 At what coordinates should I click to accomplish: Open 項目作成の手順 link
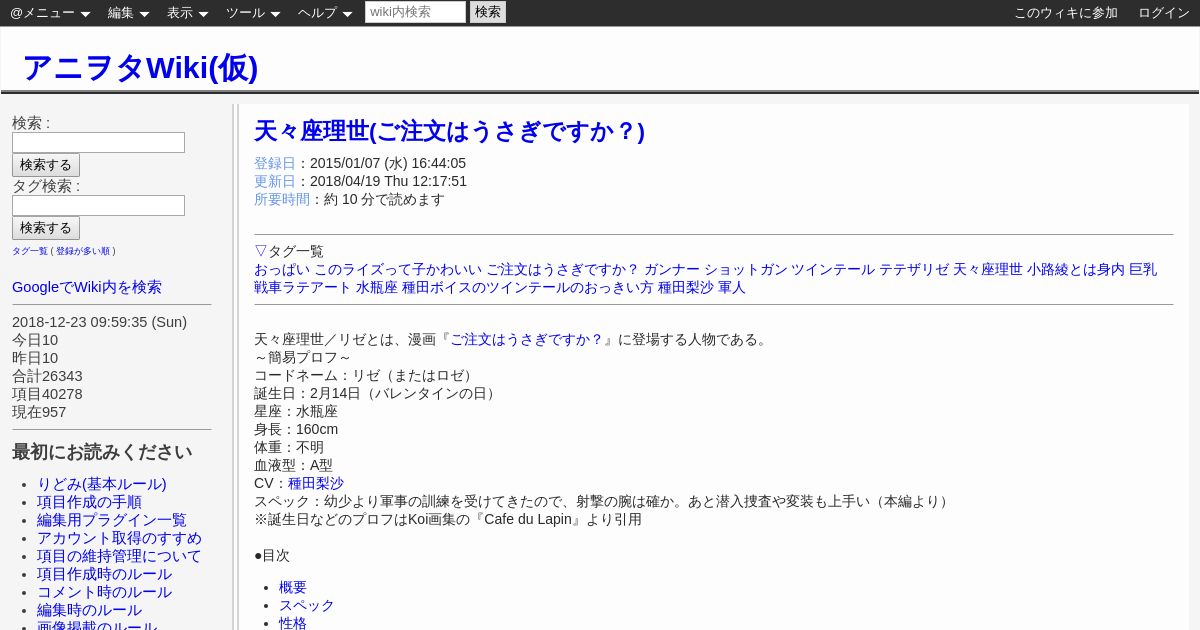(x=89, y=502)
